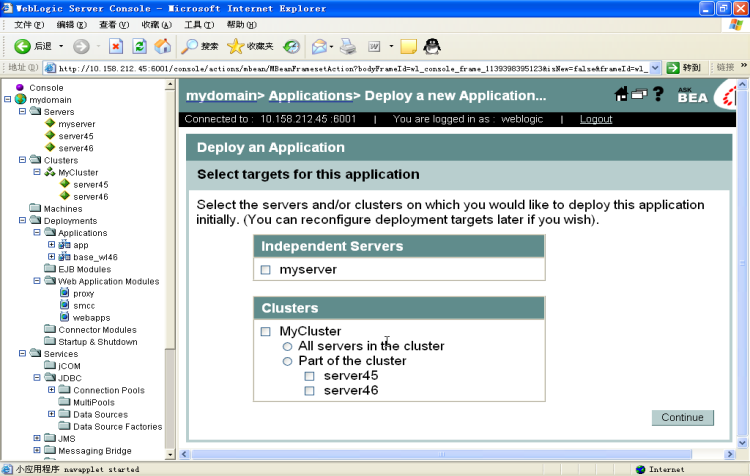Expand the JMS tree node

pos(37,438)
